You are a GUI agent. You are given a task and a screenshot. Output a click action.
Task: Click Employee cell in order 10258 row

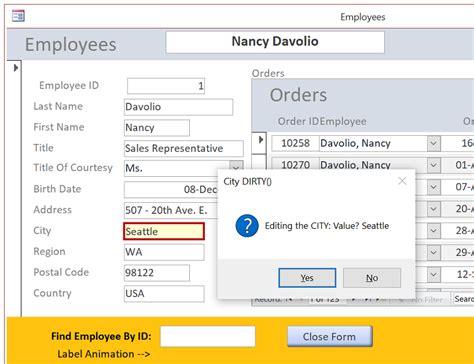click(x=373, y=143)
